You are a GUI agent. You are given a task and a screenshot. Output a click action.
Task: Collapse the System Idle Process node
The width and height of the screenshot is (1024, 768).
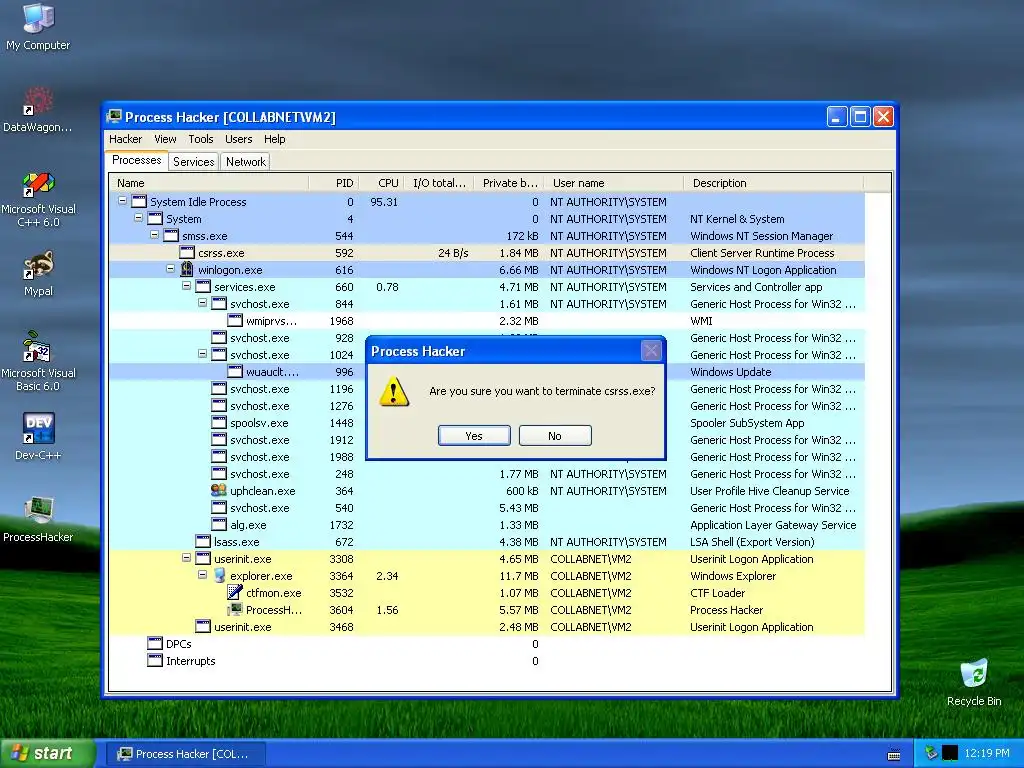[122, 201]
